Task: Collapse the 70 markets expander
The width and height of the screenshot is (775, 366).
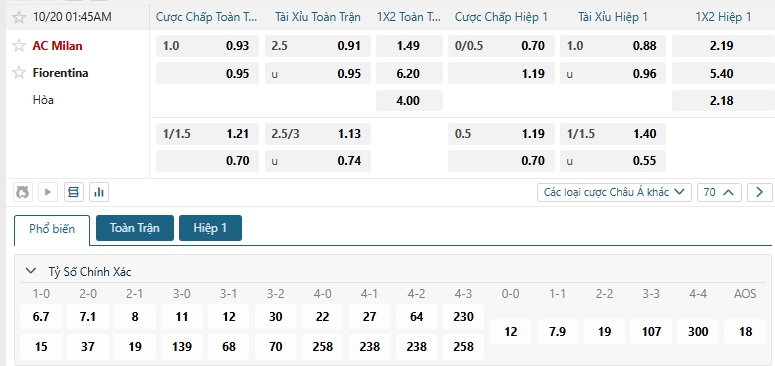Action: coord(719,192)
